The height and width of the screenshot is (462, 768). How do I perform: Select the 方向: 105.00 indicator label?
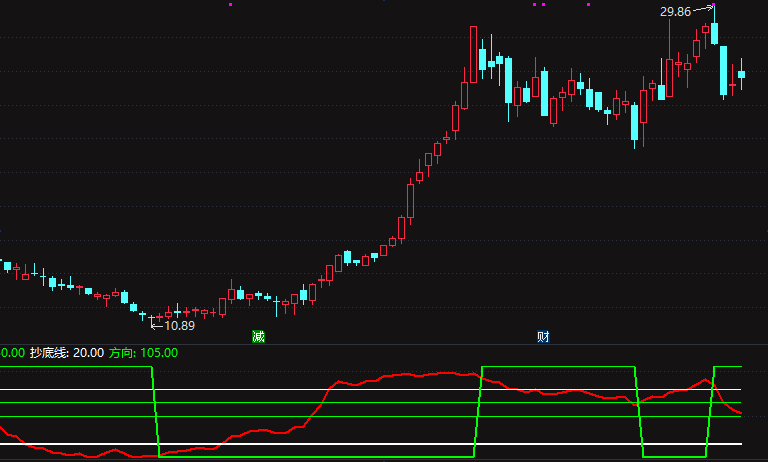143,353
